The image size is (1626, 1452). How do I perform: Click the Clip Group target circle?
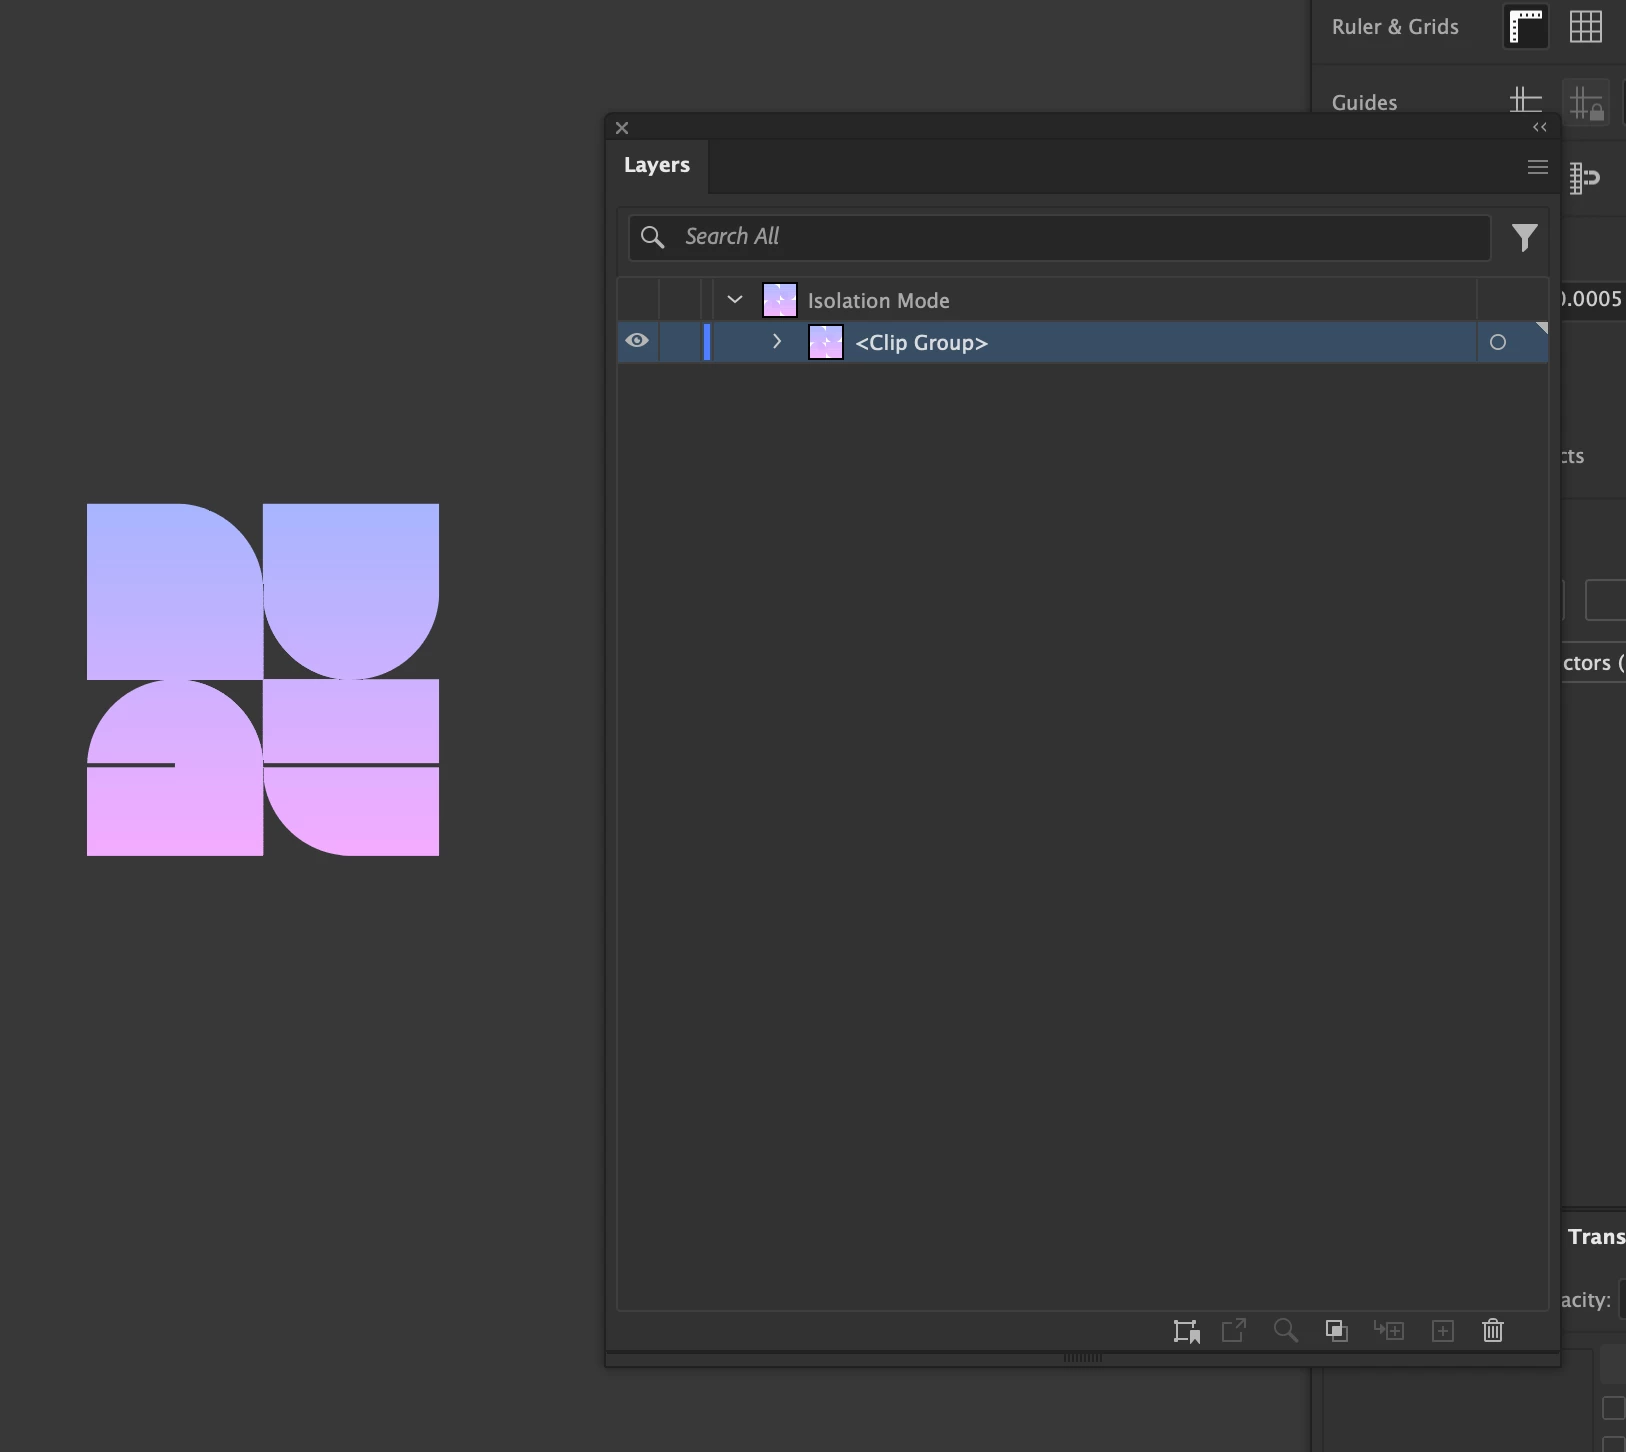click(1498, 342)
